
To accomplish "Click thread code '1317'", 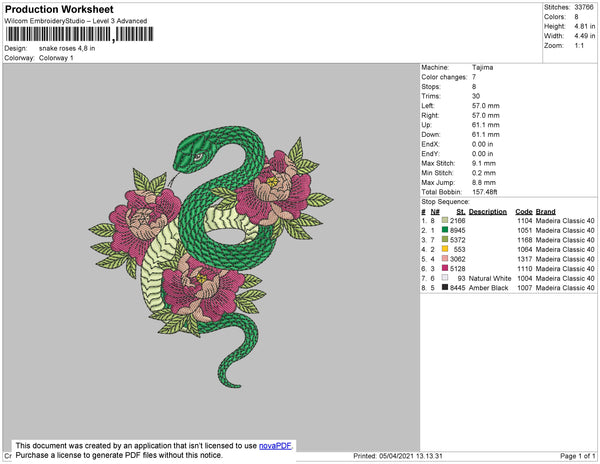I will pyautogui.click(x=525, y=259).
